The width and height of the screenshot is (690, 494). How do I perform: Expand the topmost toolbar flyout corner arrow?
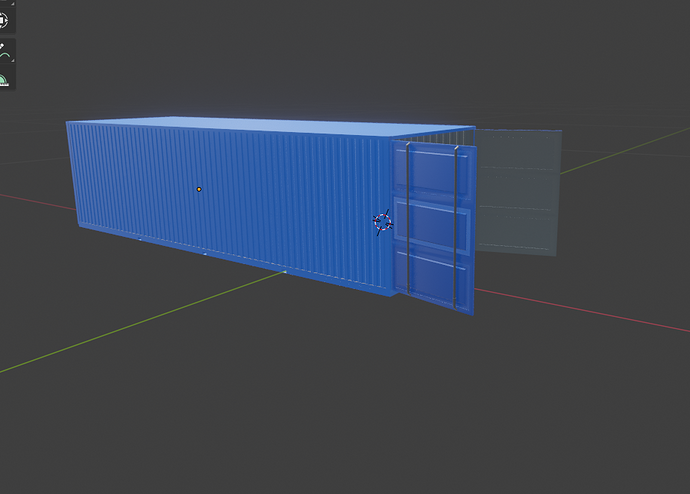coord(12,4)
